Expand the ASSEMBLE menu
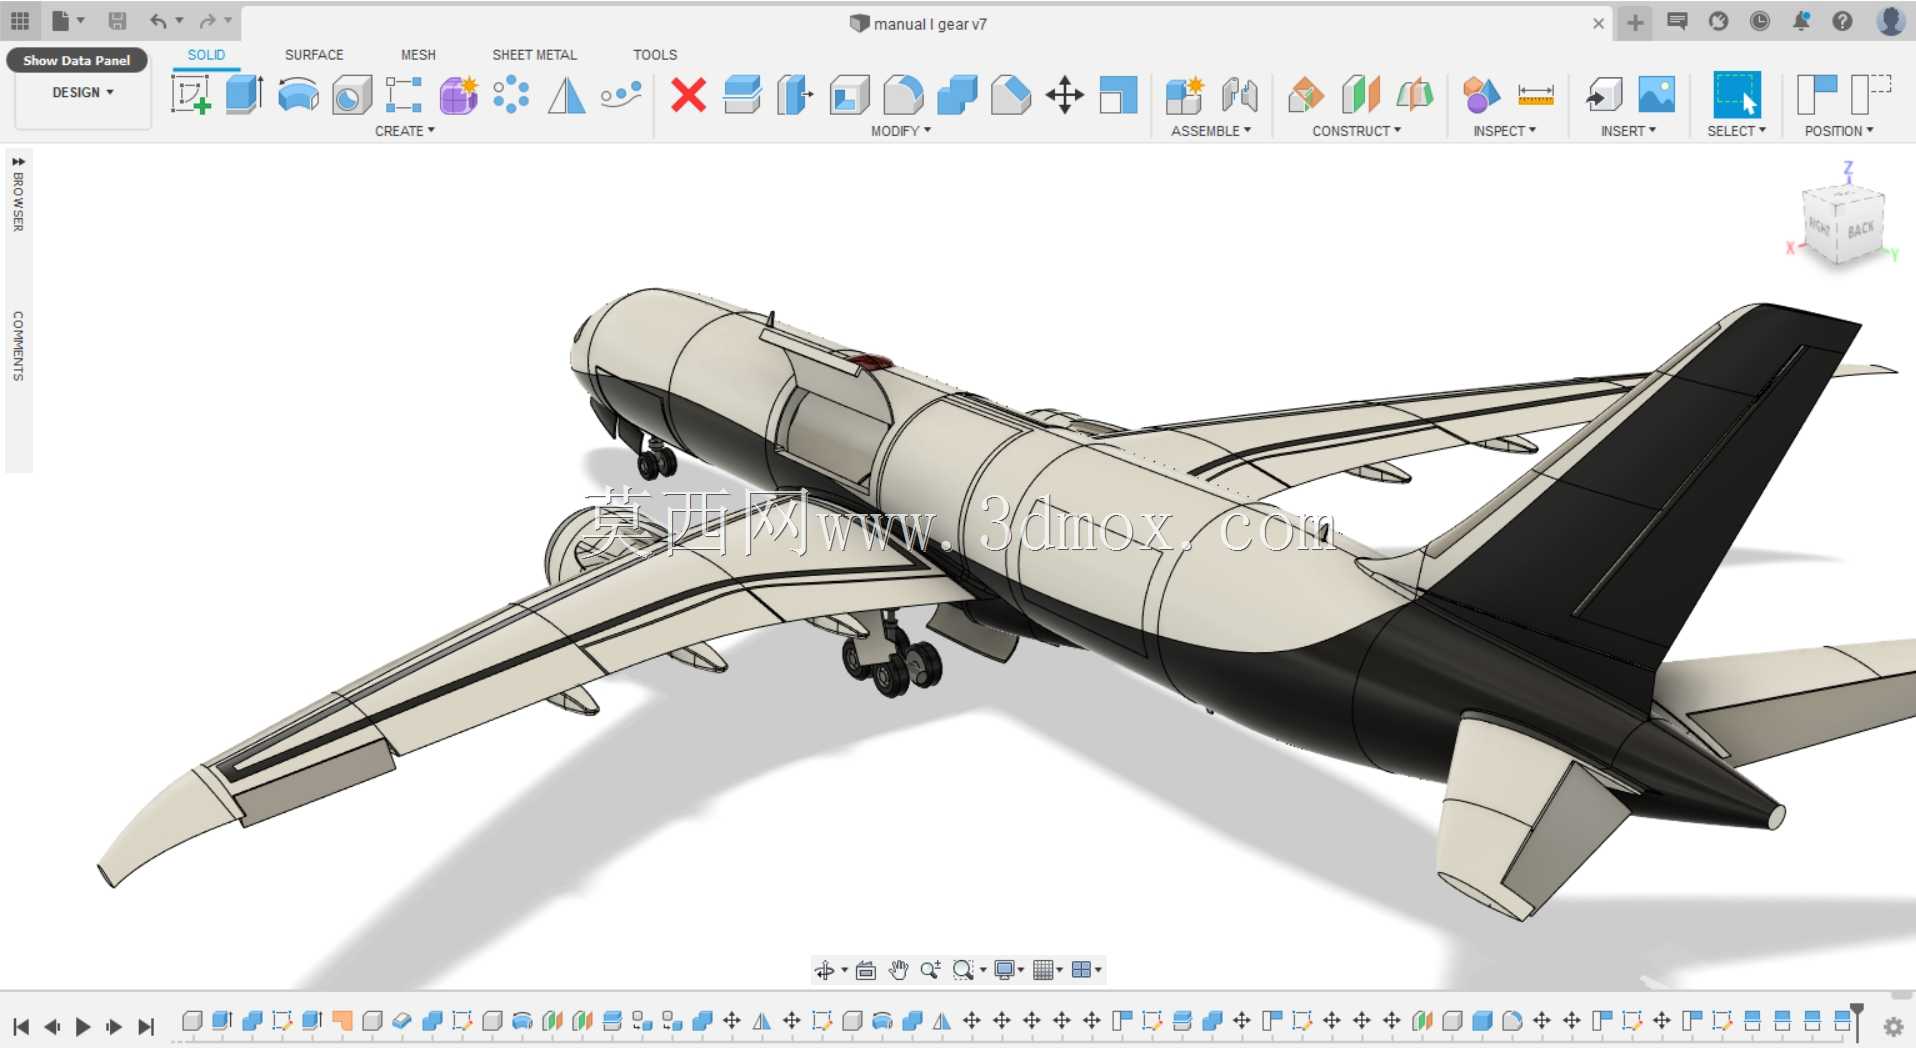1916x1048 pixels. (x=1211, y=131)
